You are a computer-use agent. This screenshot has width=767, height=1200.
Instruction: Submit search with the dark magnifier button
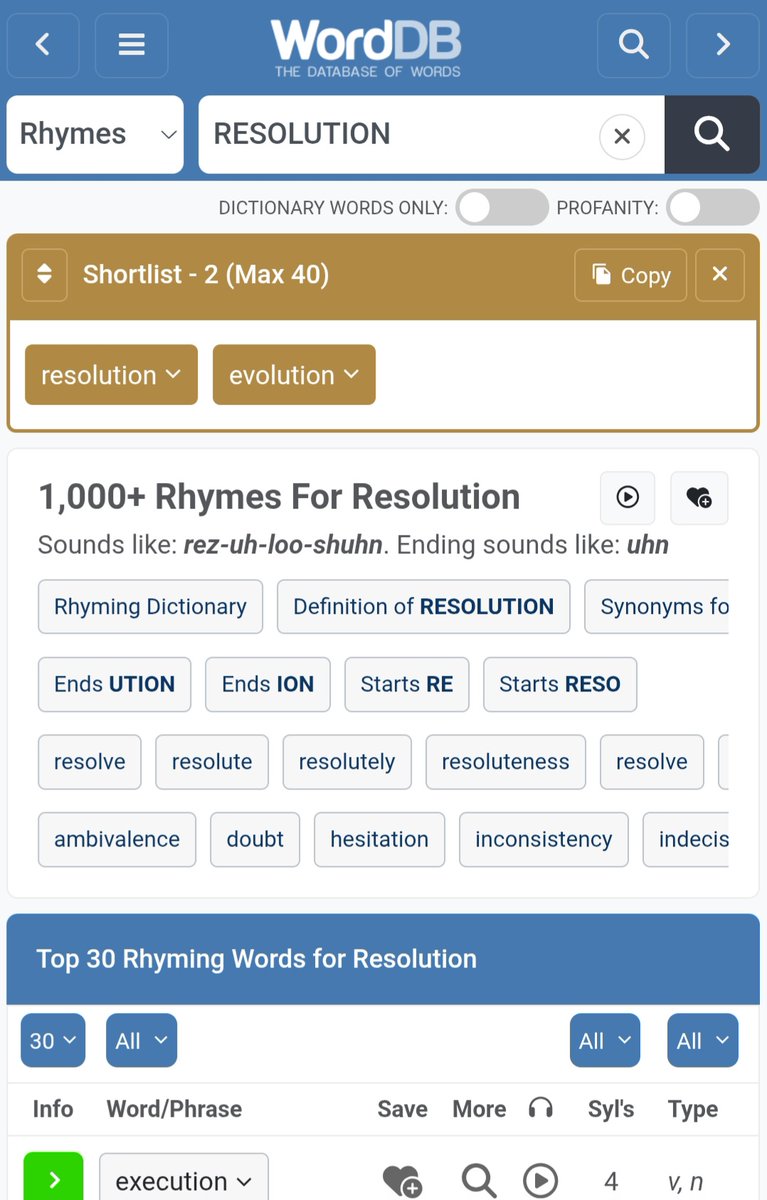[x=712, y=134]
